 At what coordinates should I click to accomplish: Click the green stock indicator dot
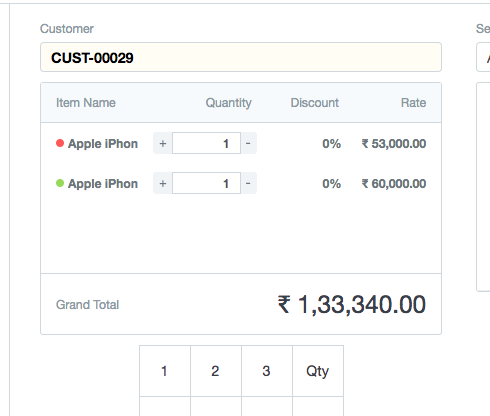tap(60, 183)
